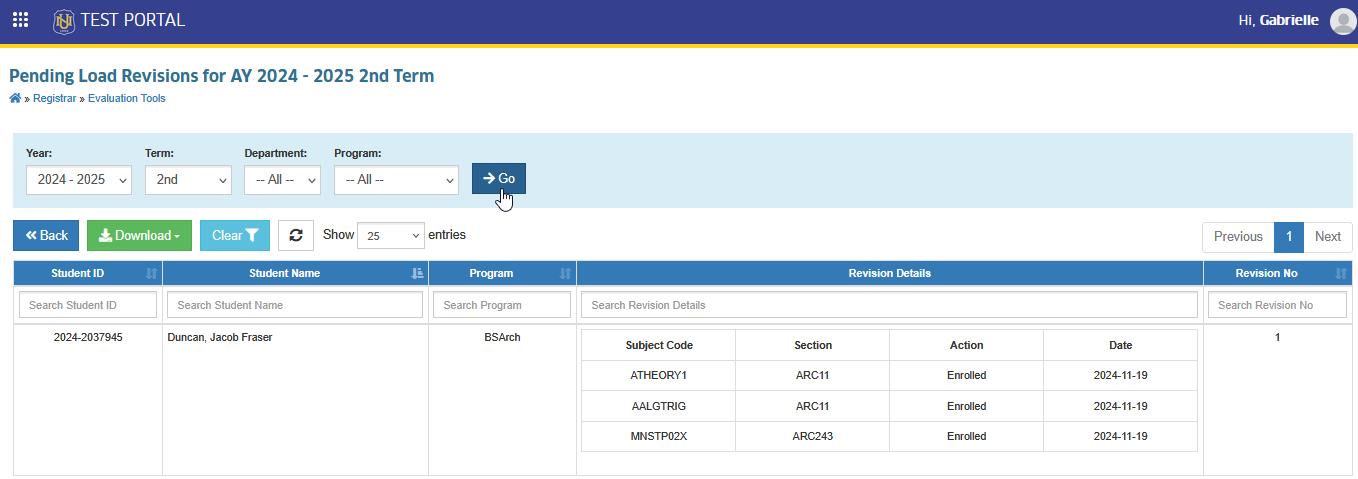Go to Next page in pagination
The width and height of the screenshot is (1358, 479).
(x=1328, y=237)
